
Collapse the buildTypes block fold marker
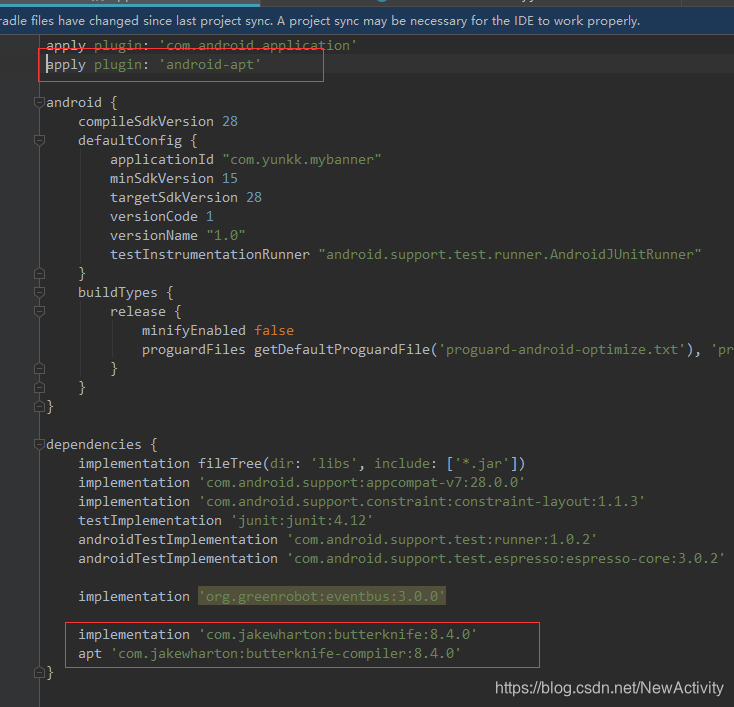click(x=40, y=292)
